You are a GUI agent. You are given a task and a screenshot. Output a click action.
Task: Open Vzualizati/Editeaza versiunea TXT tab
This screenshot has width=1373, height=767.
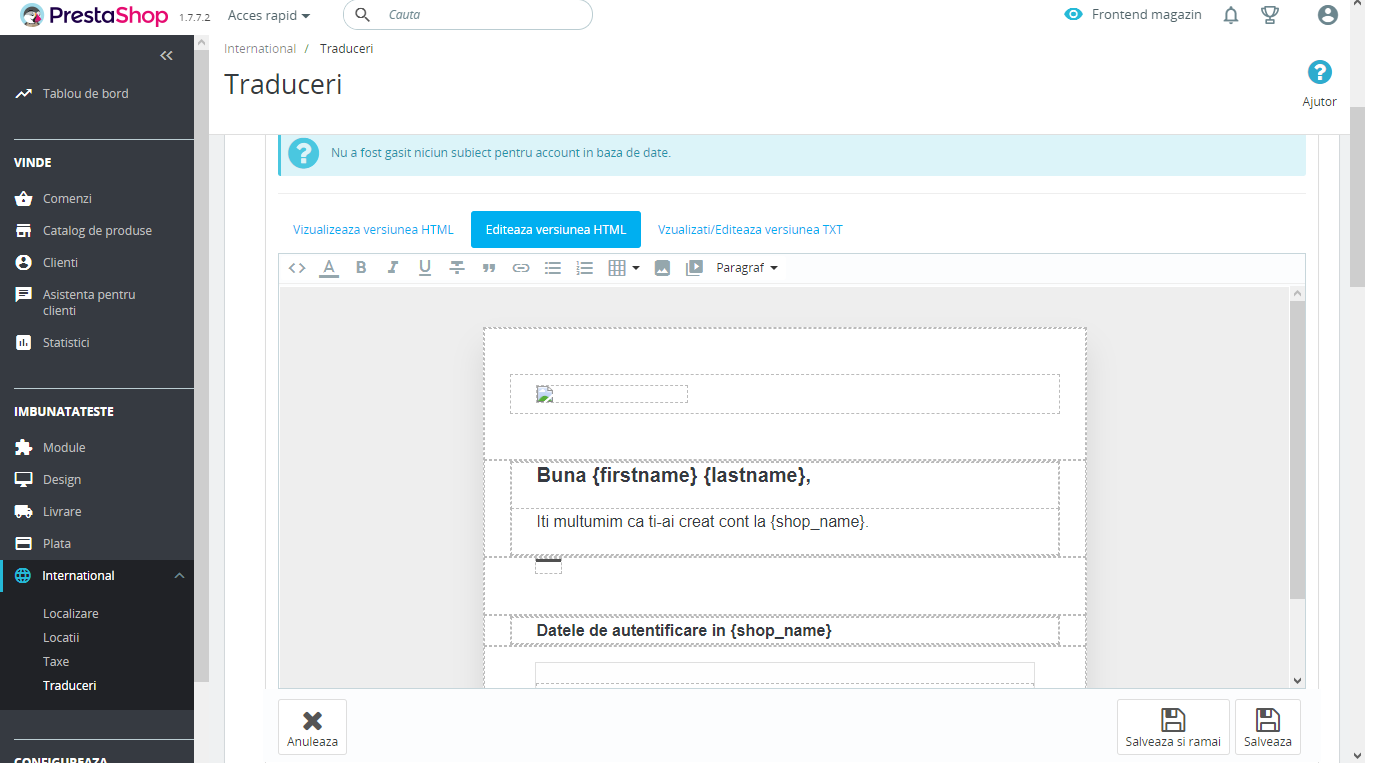[750, 229]
